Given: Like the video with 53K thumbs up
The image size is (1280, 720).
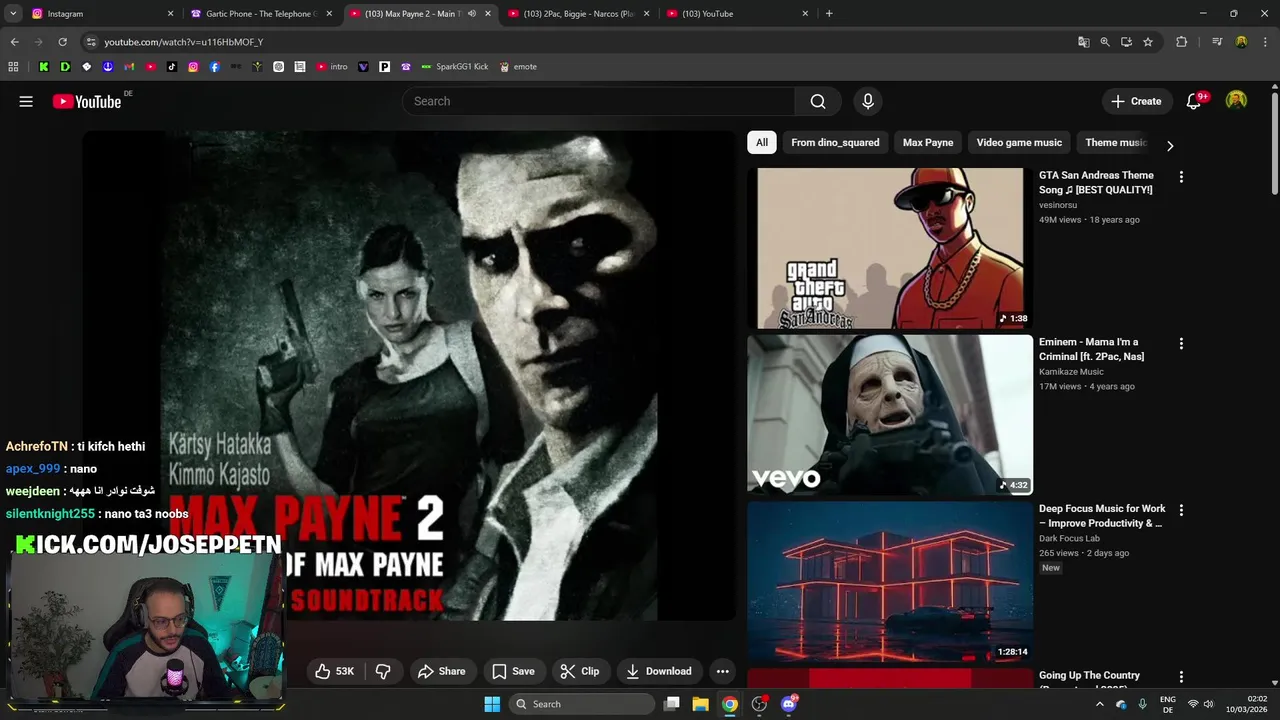Looking at the screenshot, I should [x=335, y=671].
